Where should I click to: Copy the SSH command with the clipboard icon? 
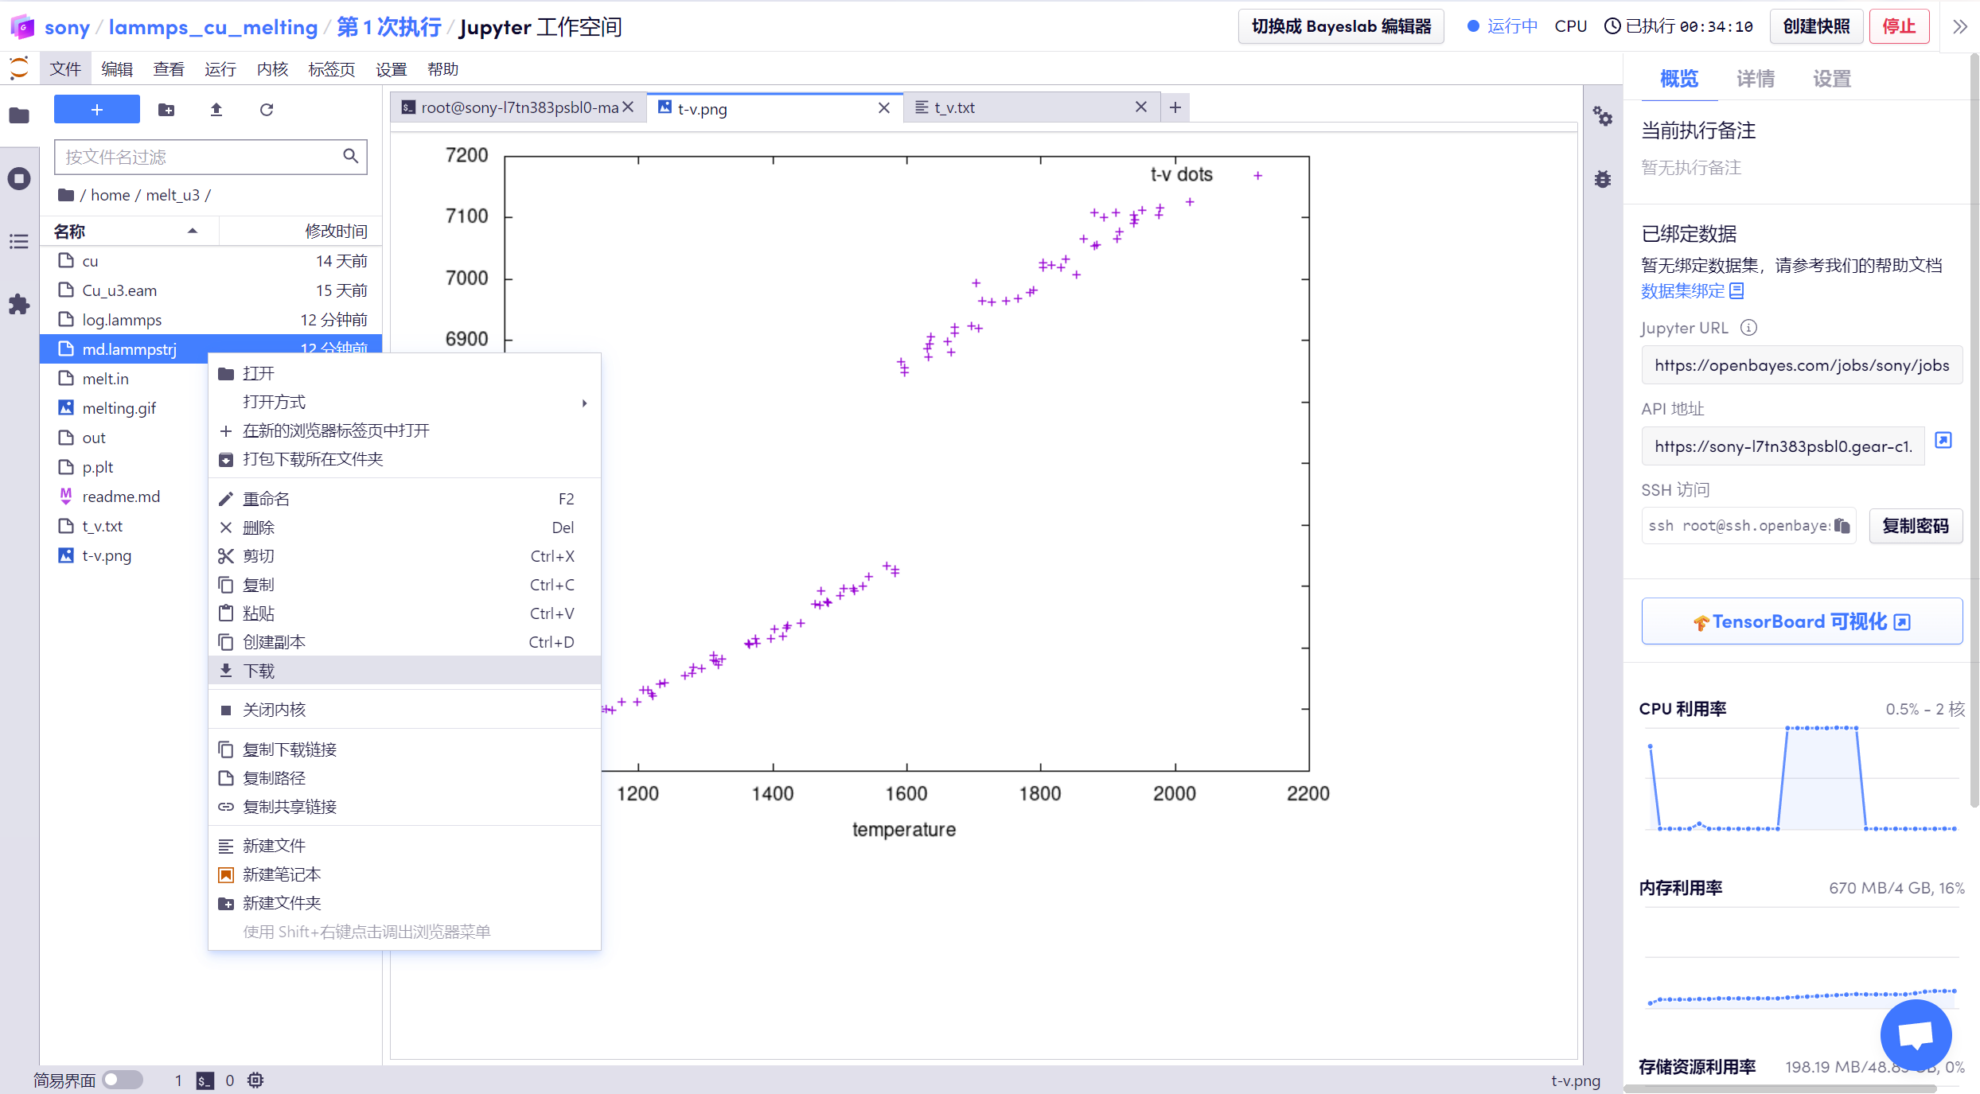tap(1842, 526)
